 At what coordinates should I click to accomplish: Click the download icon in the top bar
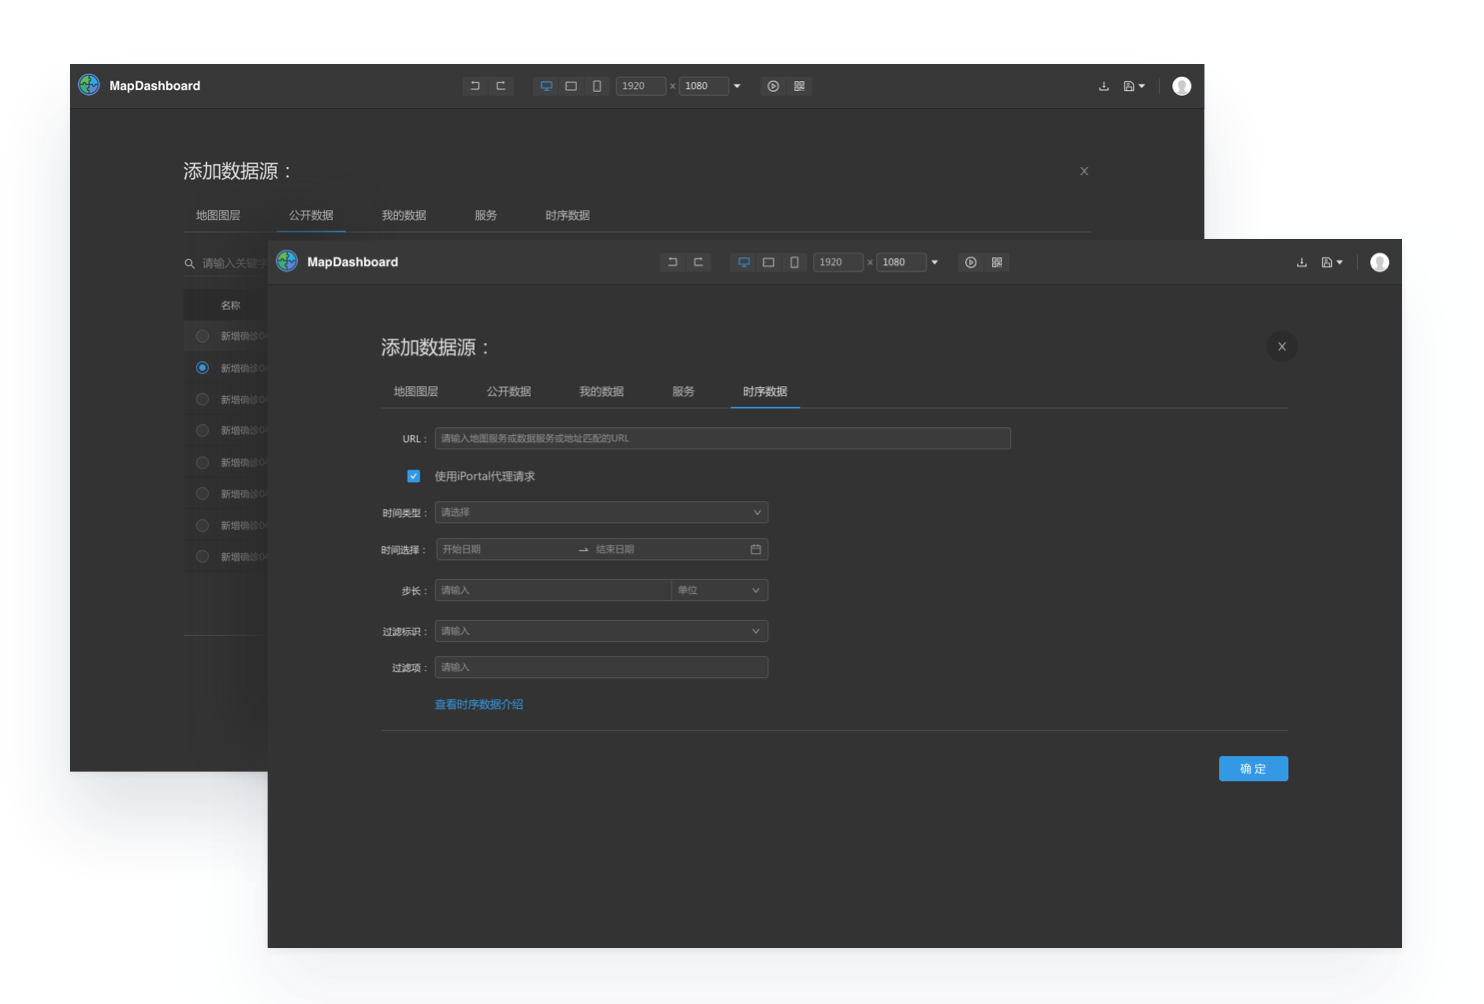point(1301,262)
